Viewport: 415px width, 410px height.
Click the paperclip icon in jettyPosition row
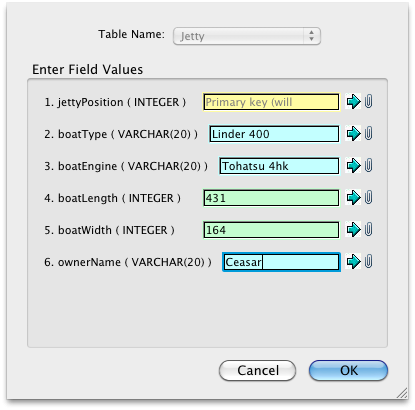click(x=368, y=101)
